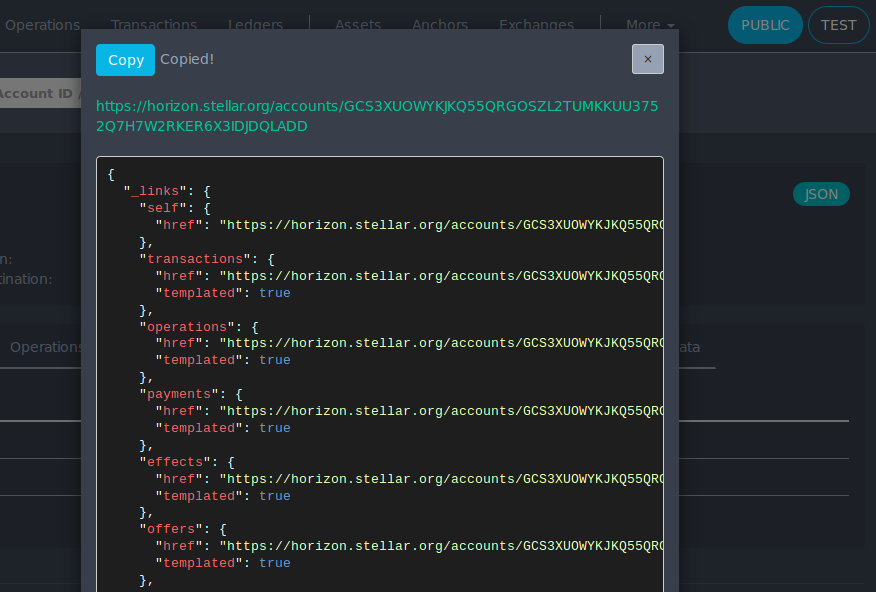Switch to the TEST network
The height and width of the screenshot is (592, 876).
838,25
